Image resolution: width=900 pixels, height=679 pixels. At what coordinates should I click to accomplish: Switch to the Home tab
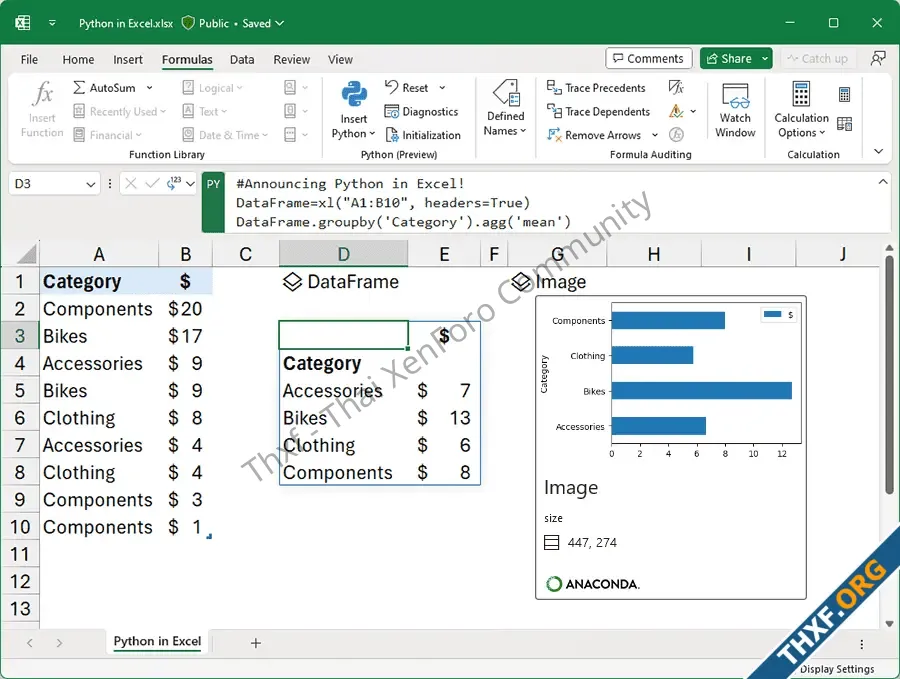(x=78, y=60)
